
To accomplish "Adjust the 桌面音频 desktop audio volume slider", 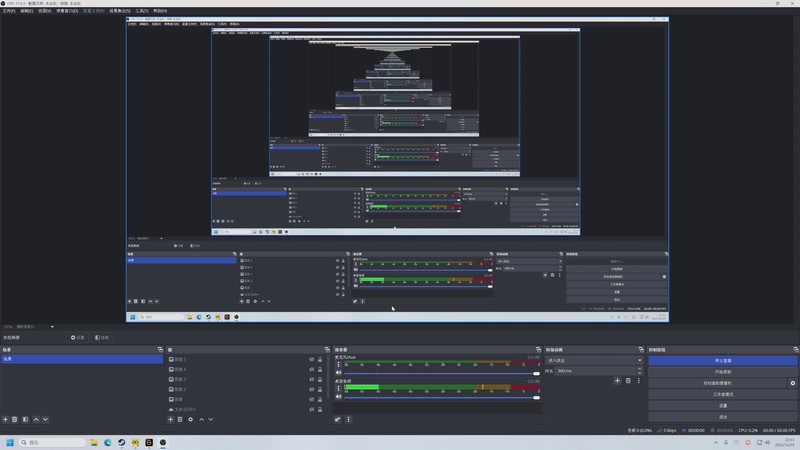I will pos(442,397).
